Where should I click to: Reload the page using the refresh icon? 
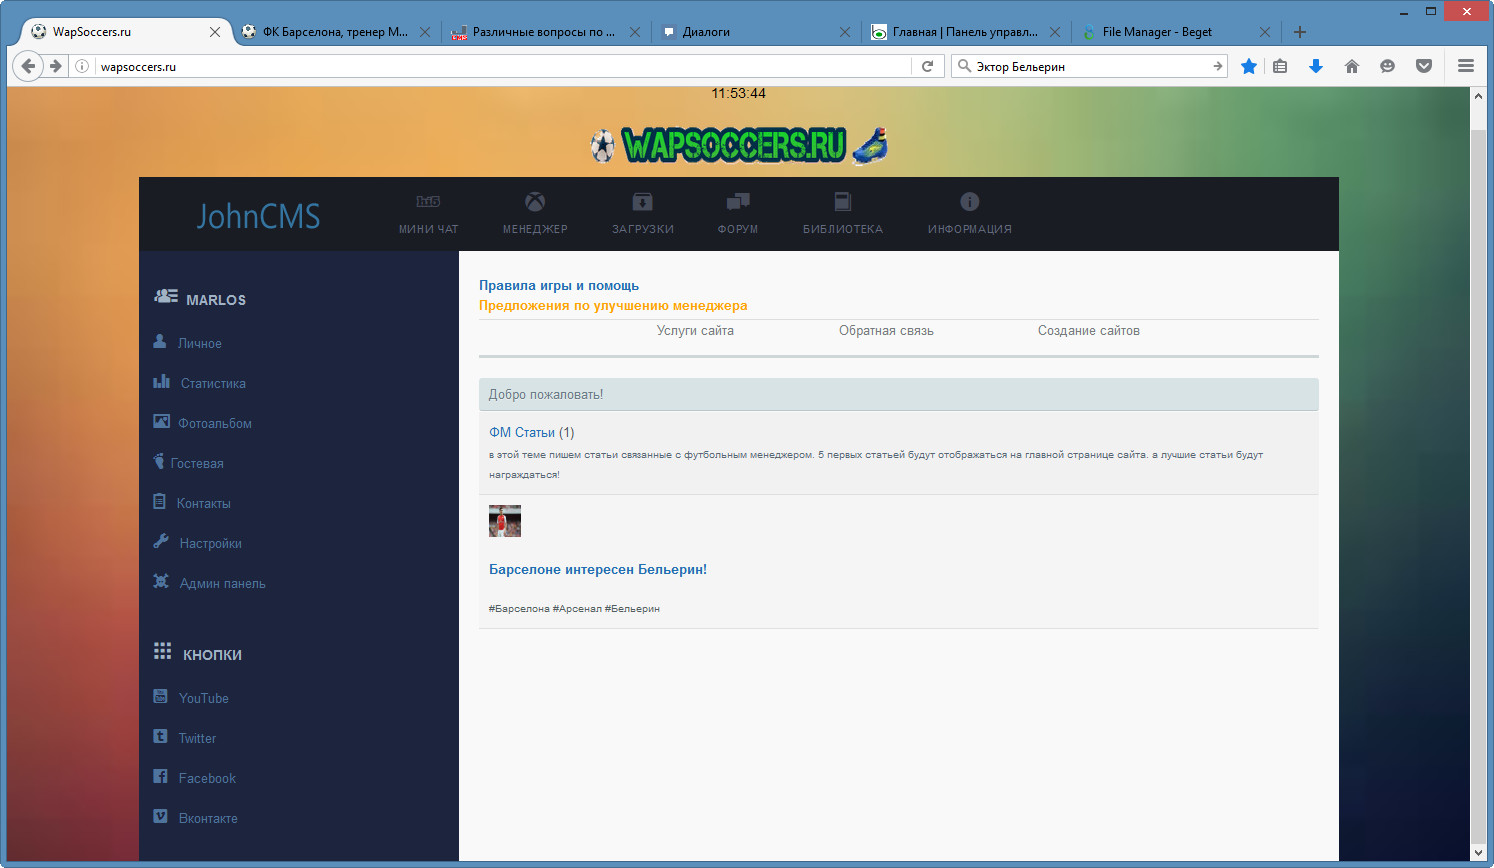[x=927, y=66]
